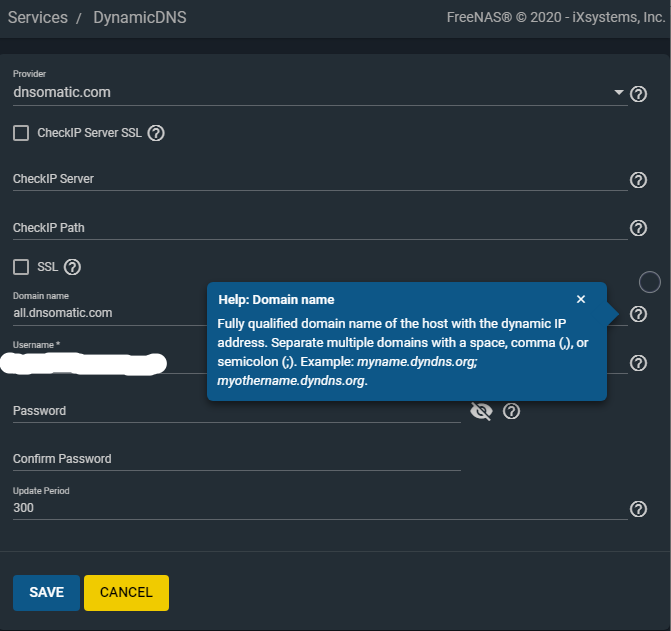671x631 pixels.
Task: Open help icon beside SSL checkbox
Action: click(72, 267)
